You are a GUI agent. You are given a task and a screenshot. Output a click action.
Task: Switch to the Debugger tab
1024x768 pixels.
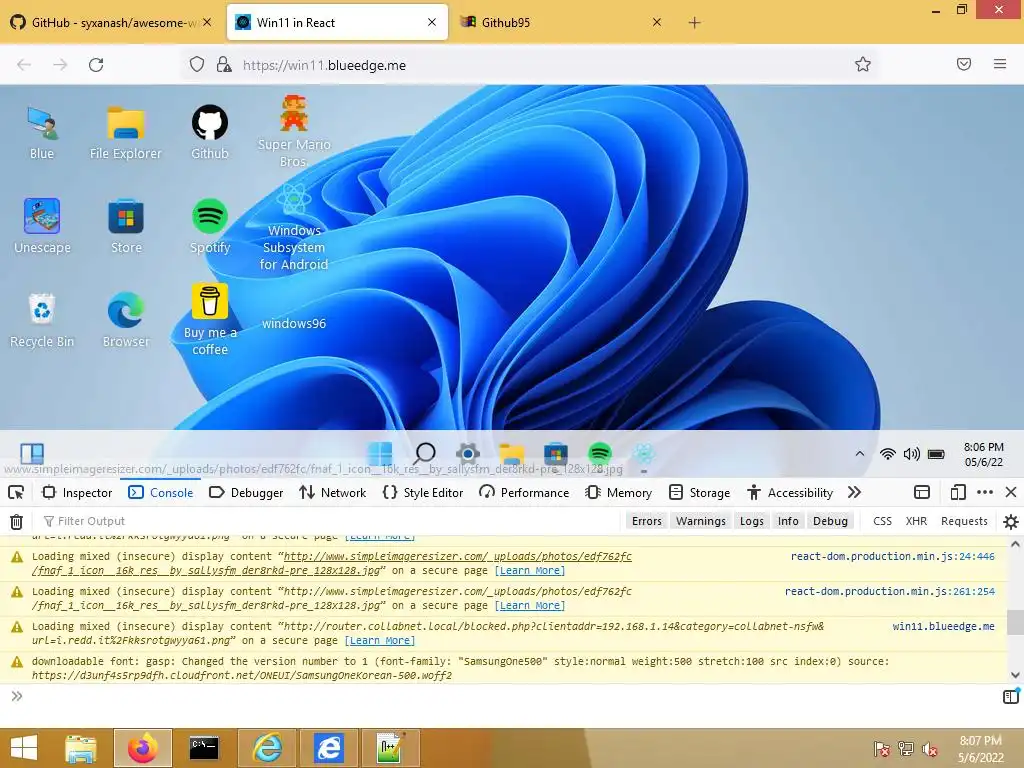pos(246,492)
